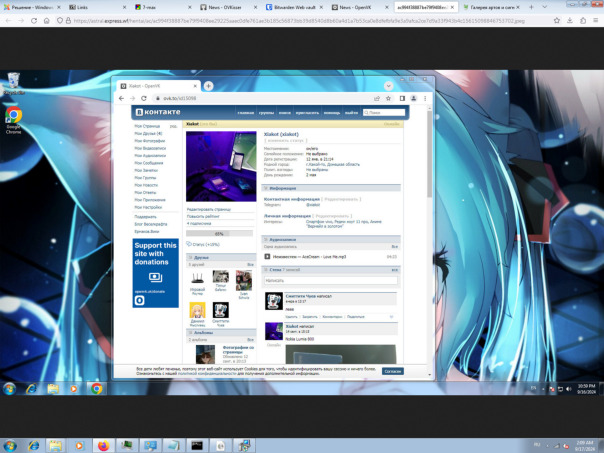Click the Windows Start orb button
The image size is (604, 453).
(x=10, y=388)
